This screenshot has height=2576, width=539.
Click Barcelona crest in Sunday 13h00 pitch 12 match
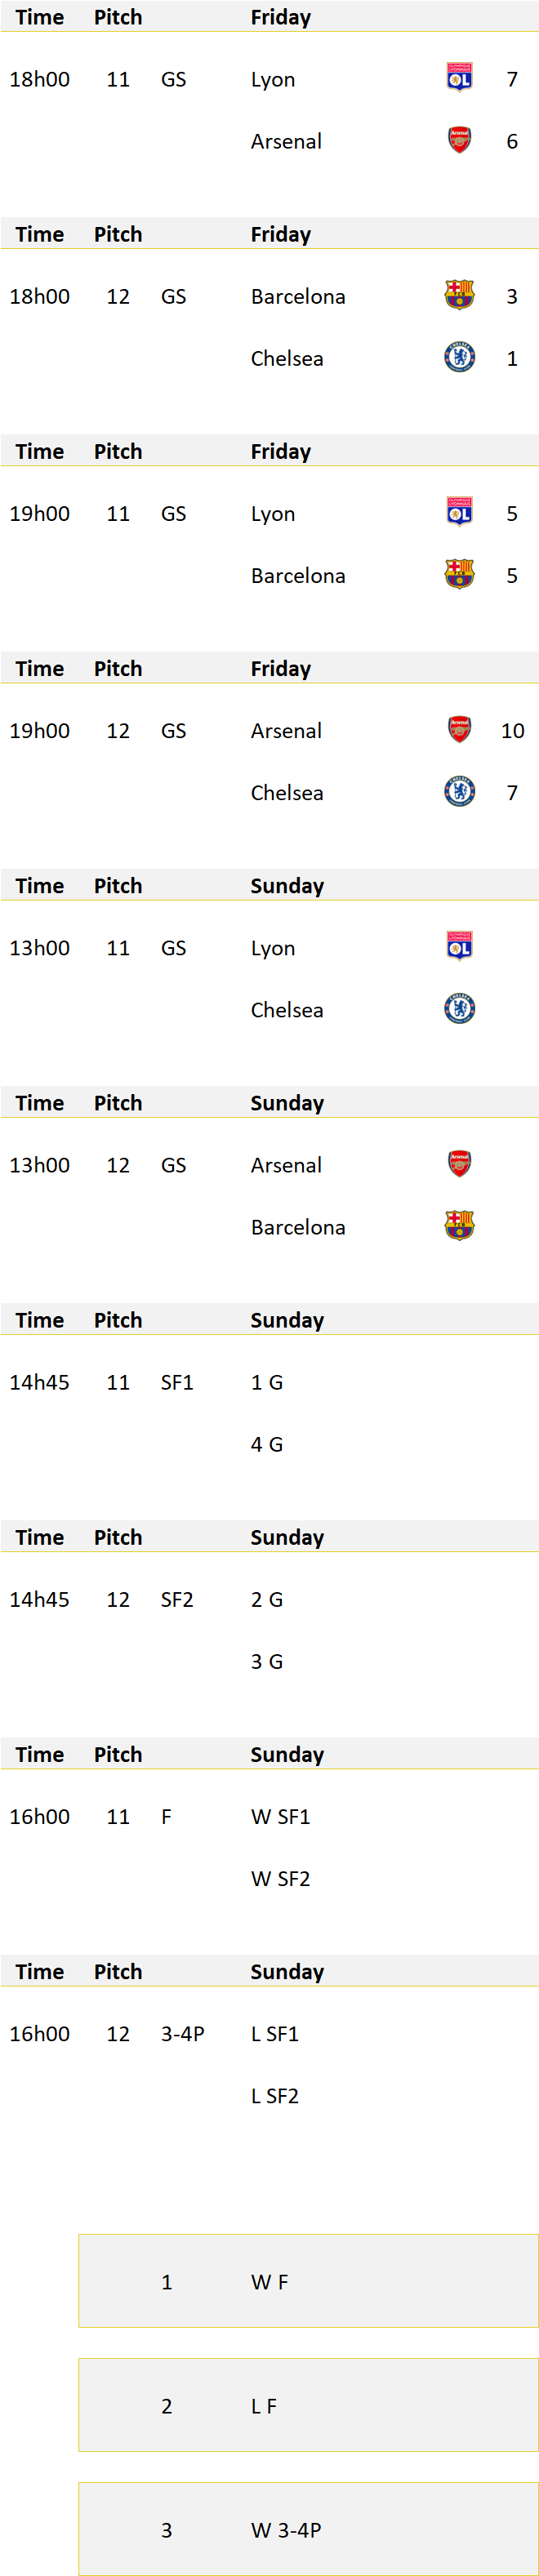coord(459,1225)
